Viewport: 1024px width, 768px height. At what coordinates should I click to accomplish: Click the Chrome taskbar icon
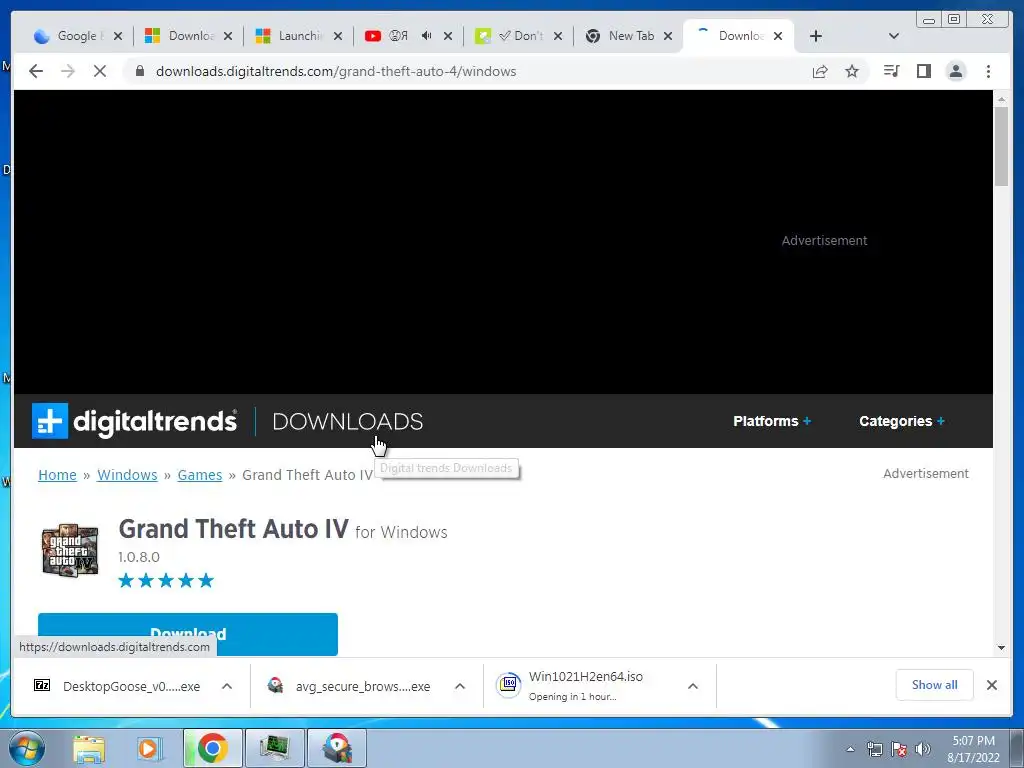click(212, 748)
